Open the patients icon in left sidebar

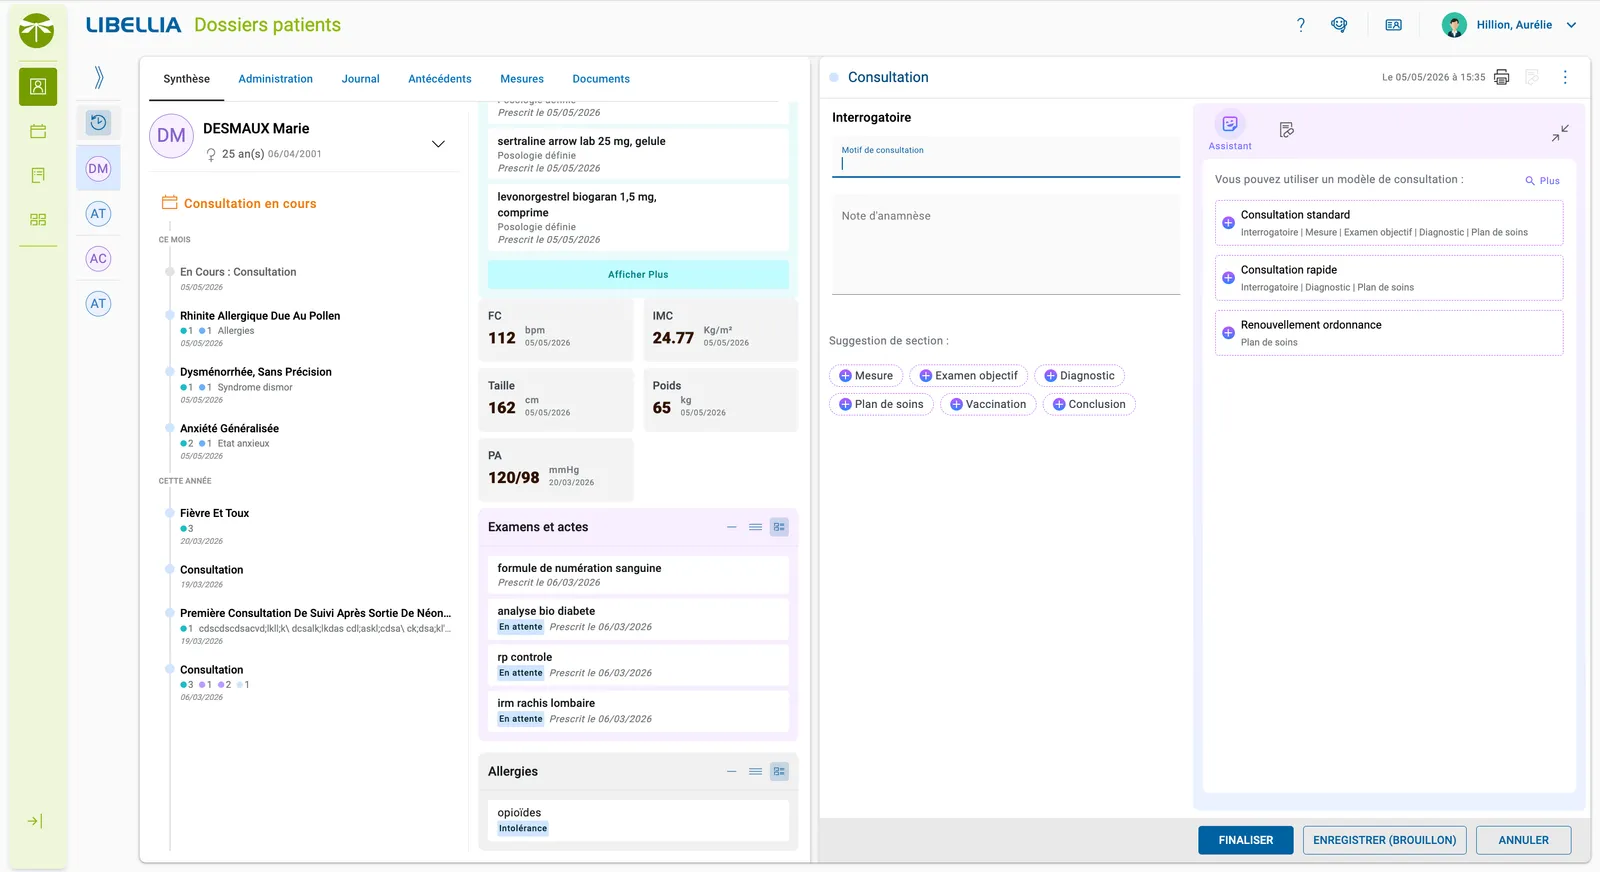point(38,86)
